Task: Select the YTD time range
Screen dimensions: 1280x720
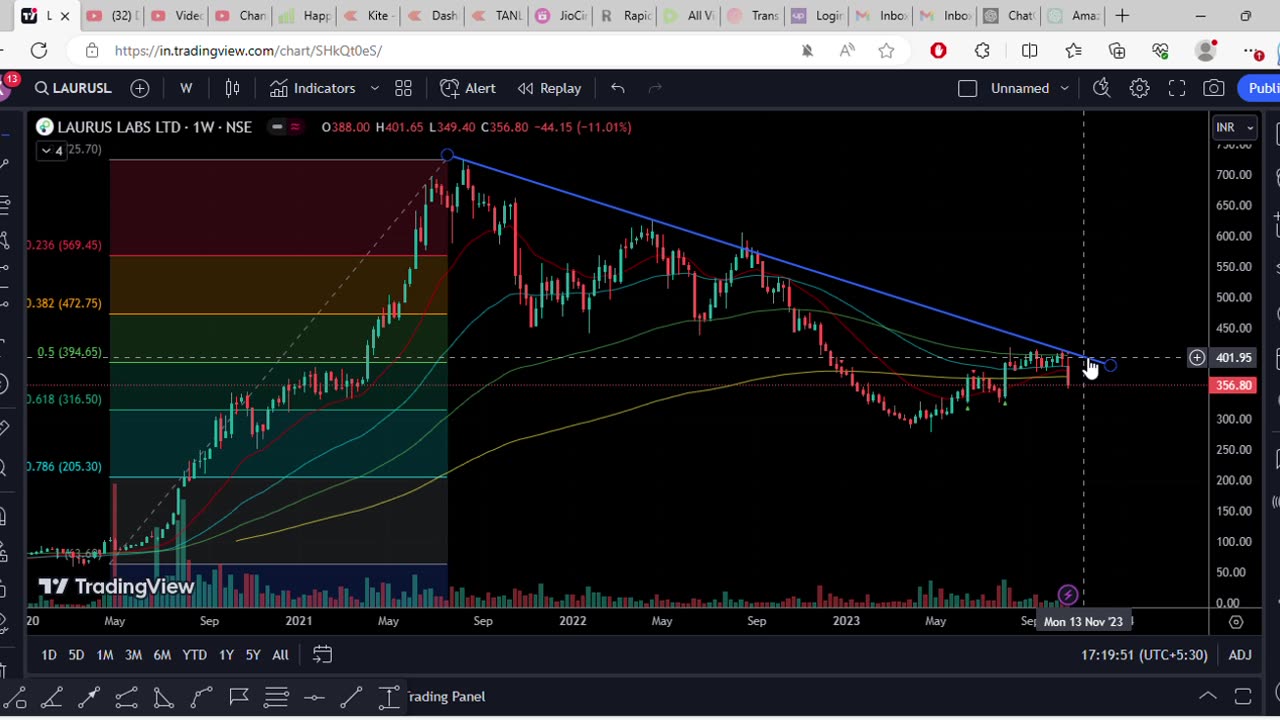Action: click(x=194, y=655)
